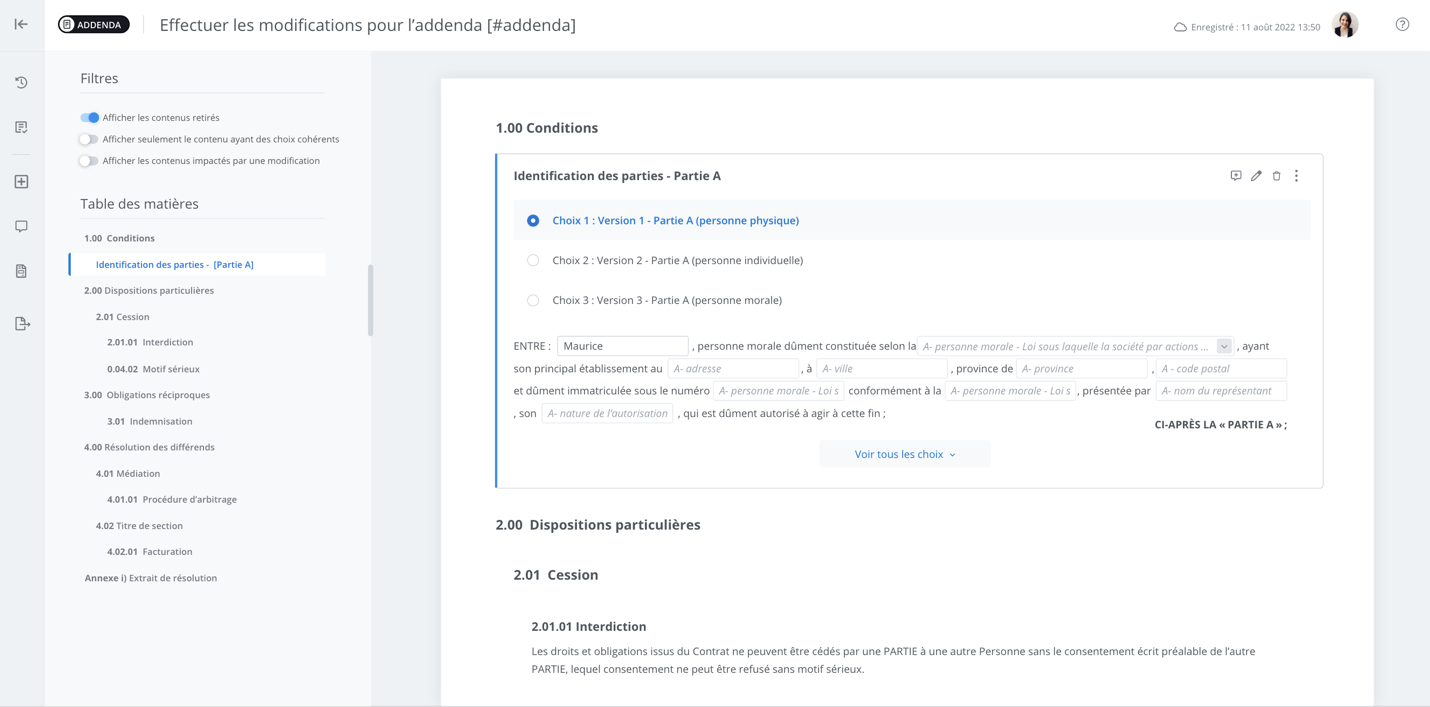Select Choix 2 personne individuelle radio

pyautogui.click(x=533, y=260)
